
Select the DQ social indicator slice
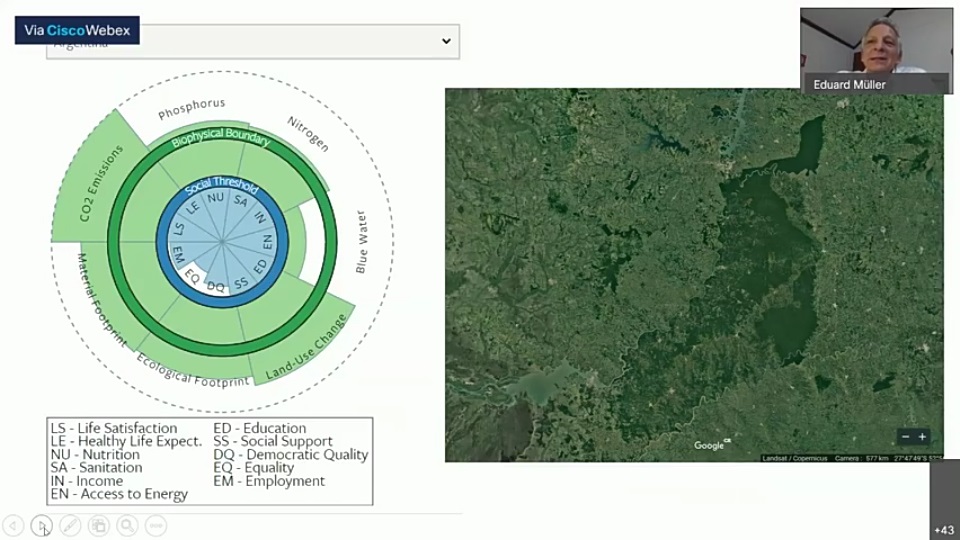[x=216, y=286]
